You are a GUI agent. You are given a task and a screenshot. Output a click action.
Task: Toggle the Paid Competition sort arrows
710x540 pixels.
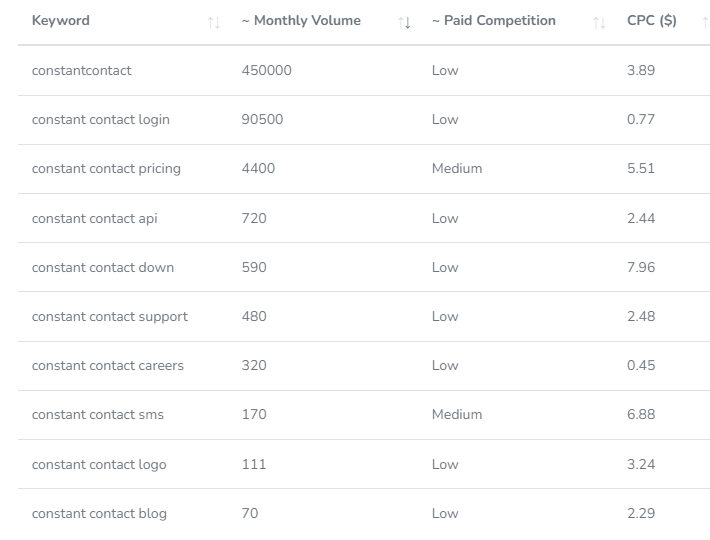[599, 22]
